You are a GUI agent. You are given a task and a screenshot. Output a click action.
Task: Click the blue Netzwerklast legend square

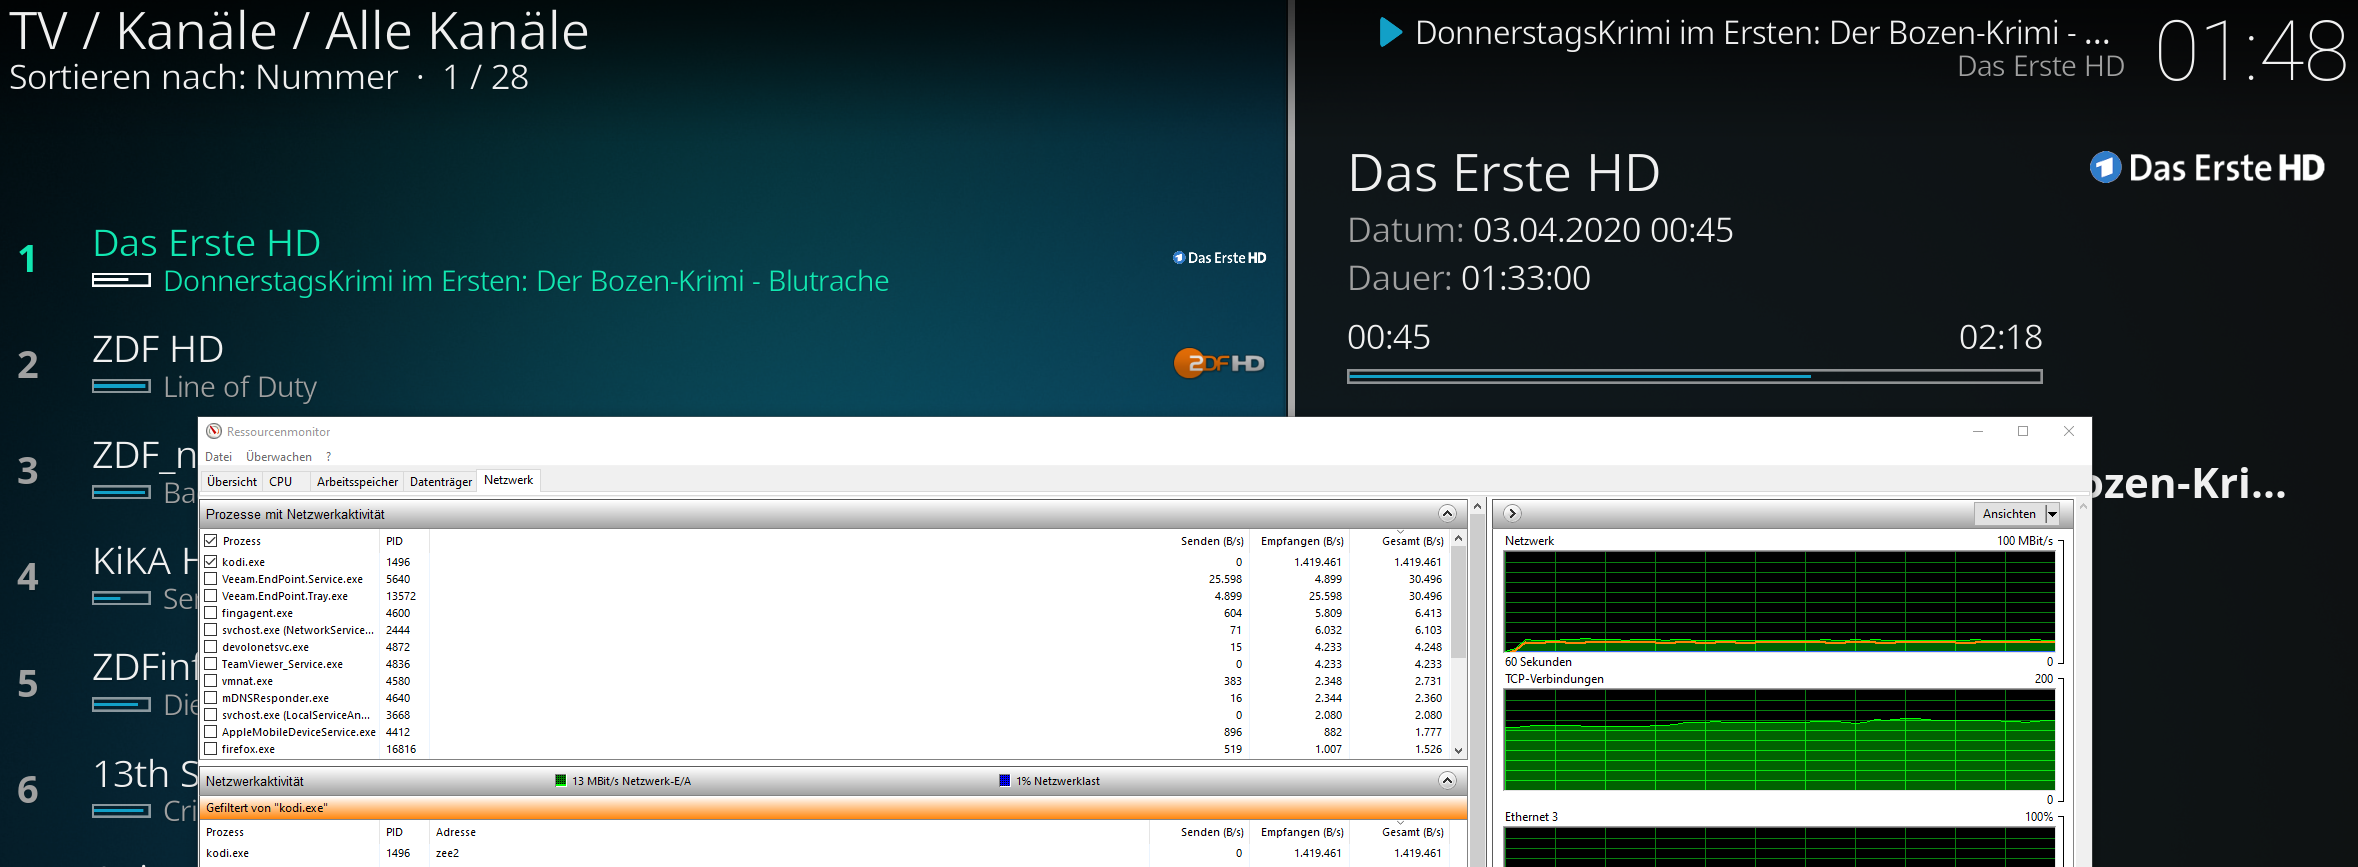click(1004, 781)
